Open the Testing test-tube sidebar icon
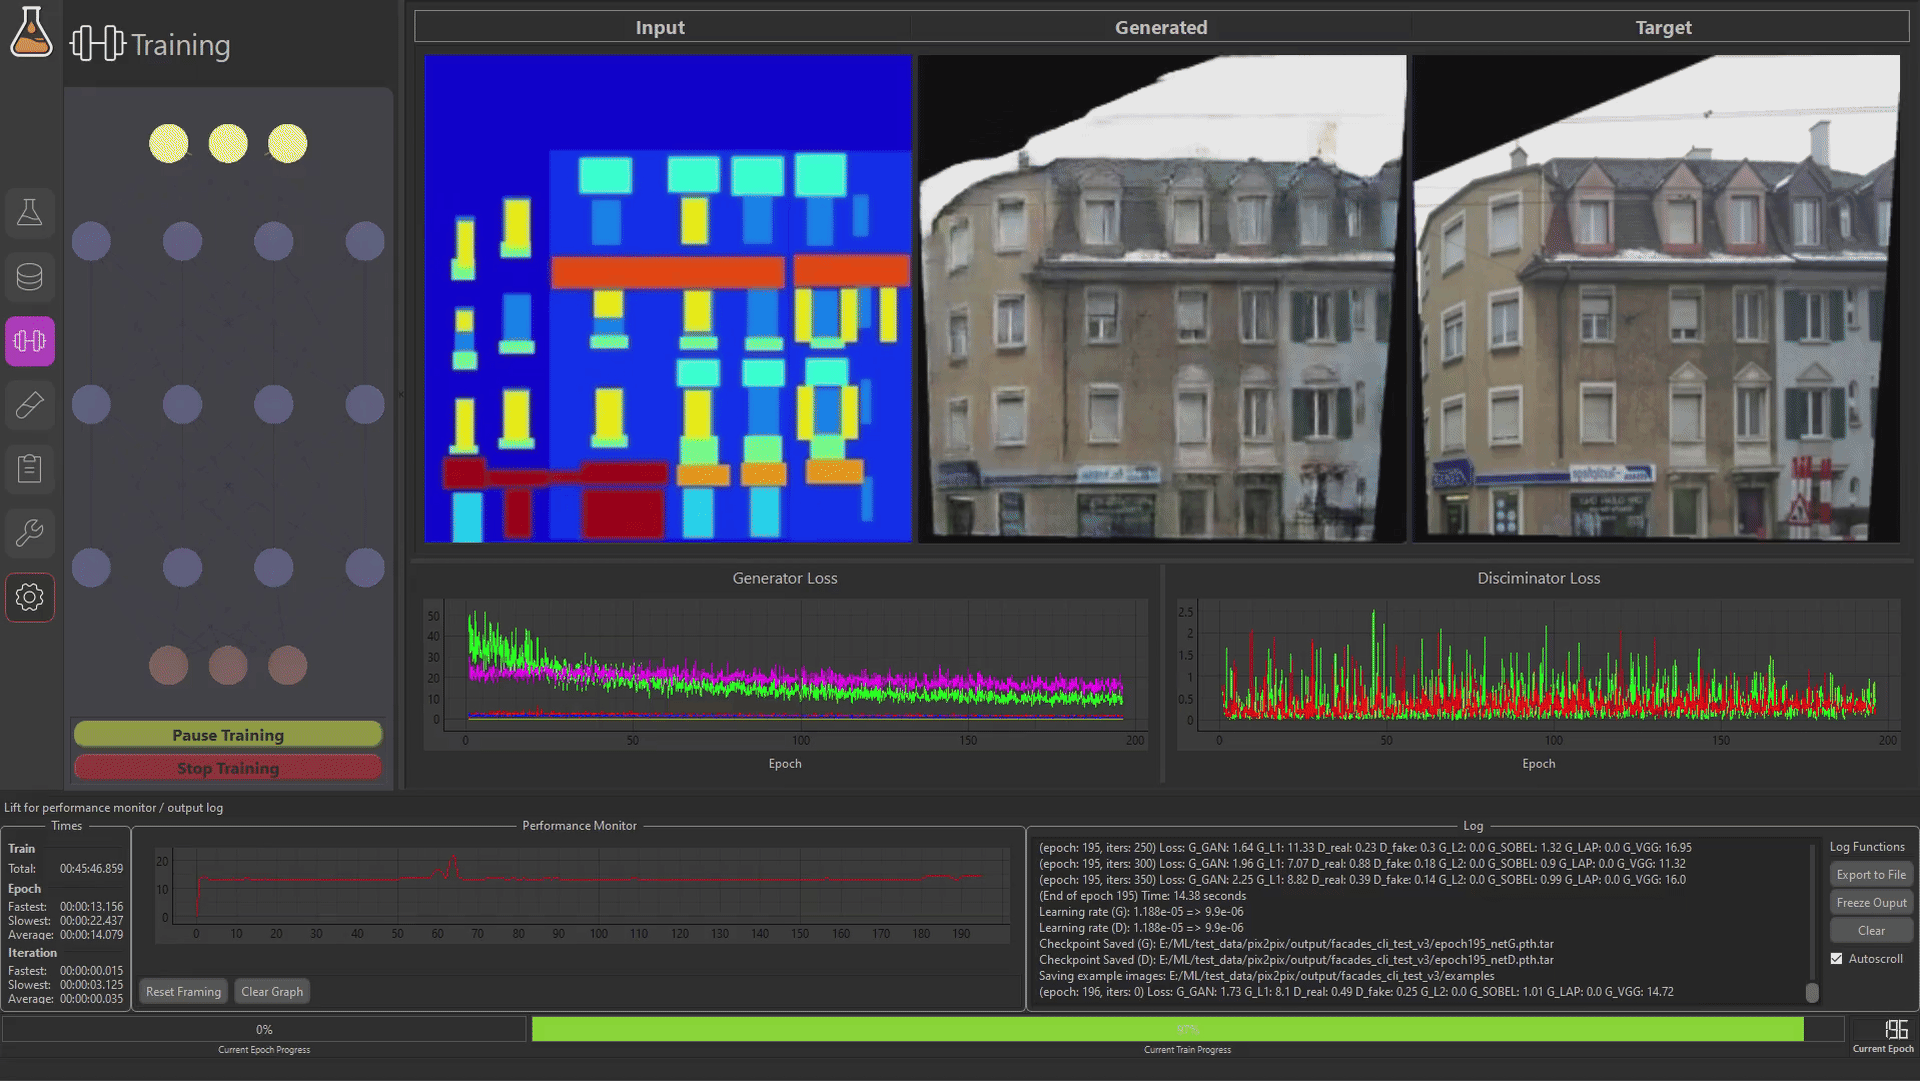Image resolution: width=1920 pixels, height=1081 pixels. pyautogui.click(x=29, y=405)
